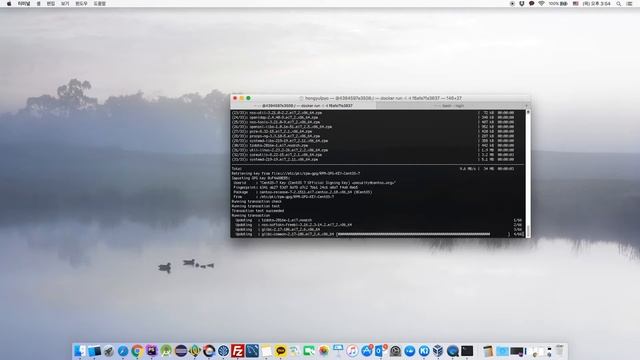Launch FileZilla from the dock
Screen dimensions: 640x360
point(238,351)
